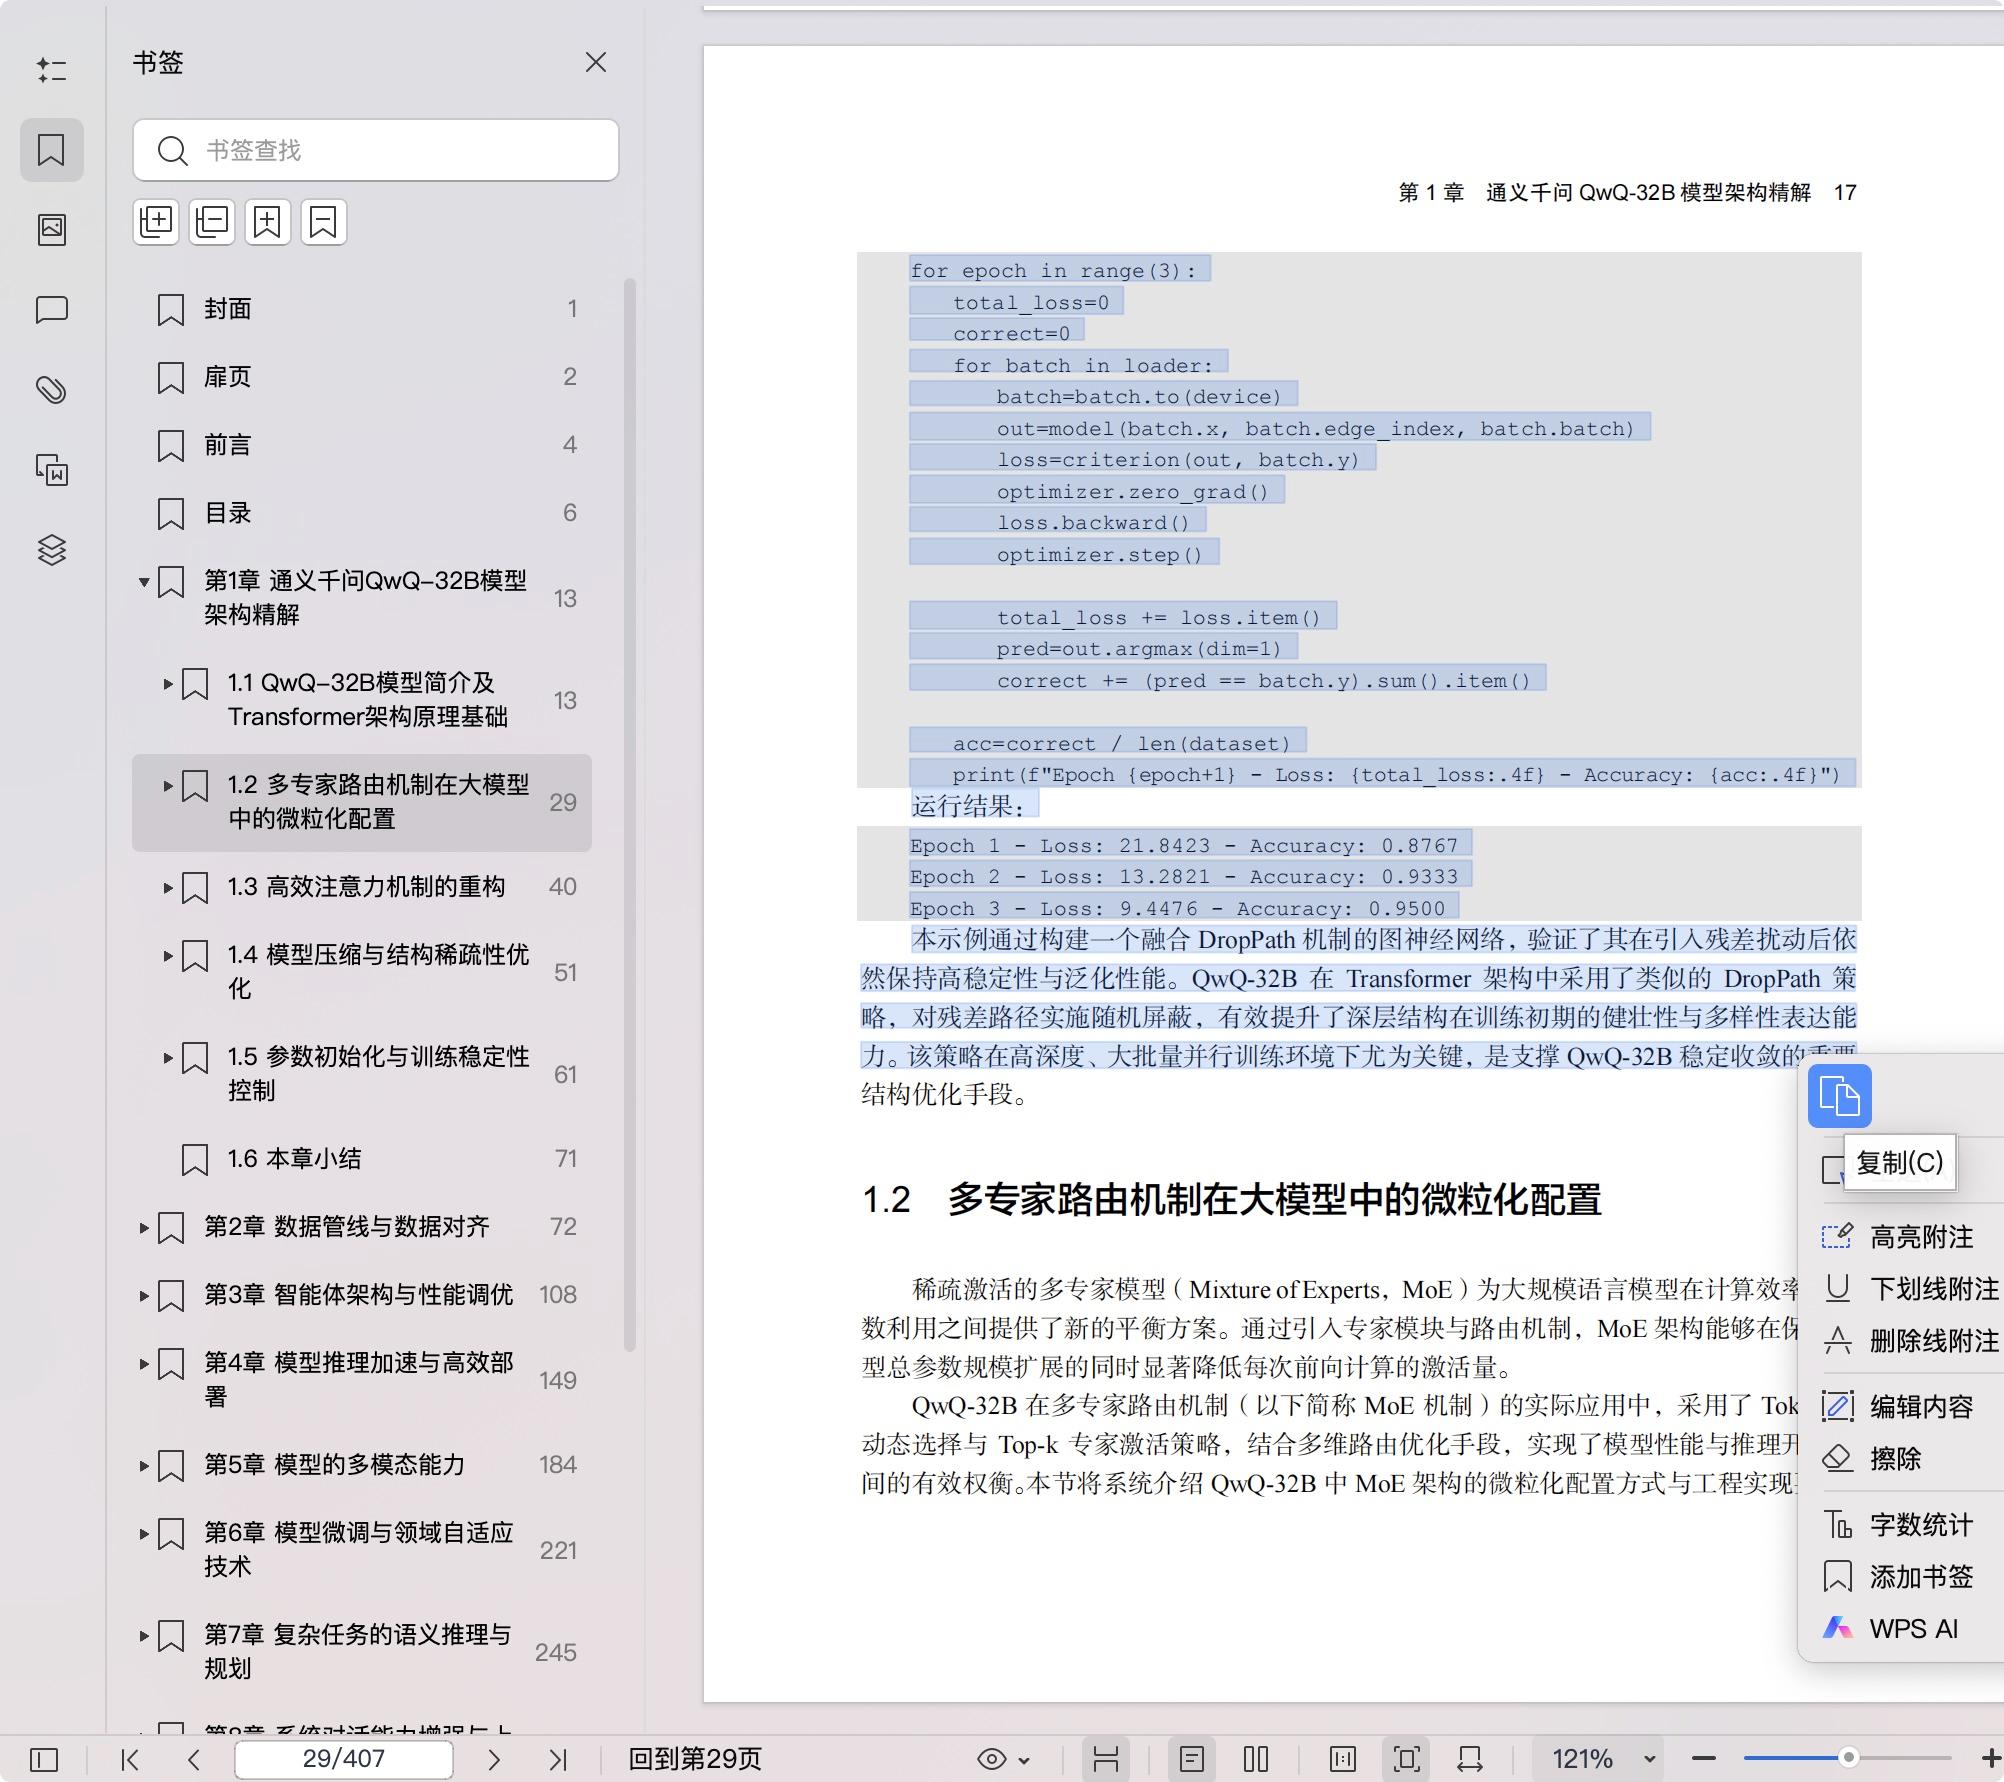
Task: Click the expand all bookmarks icon
Action: coord(156,221)
